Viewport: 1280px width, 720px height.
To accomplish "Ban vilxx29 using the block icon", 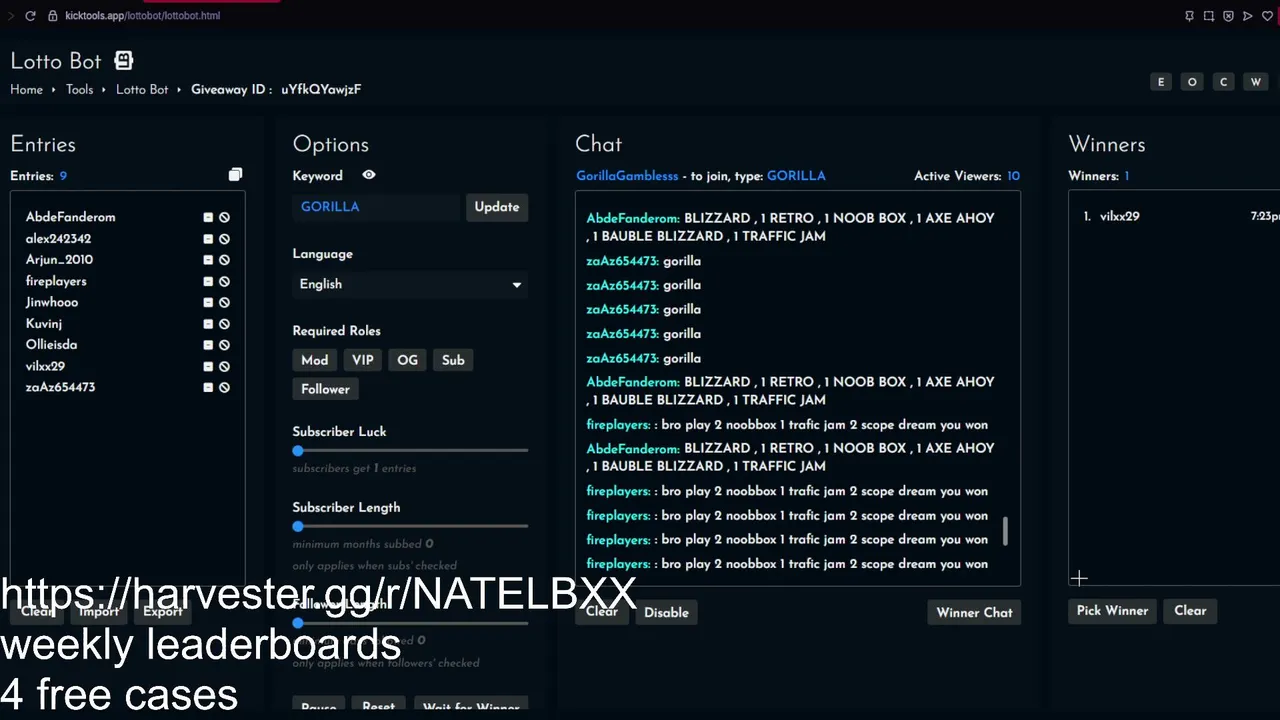I will pos(224,366).
